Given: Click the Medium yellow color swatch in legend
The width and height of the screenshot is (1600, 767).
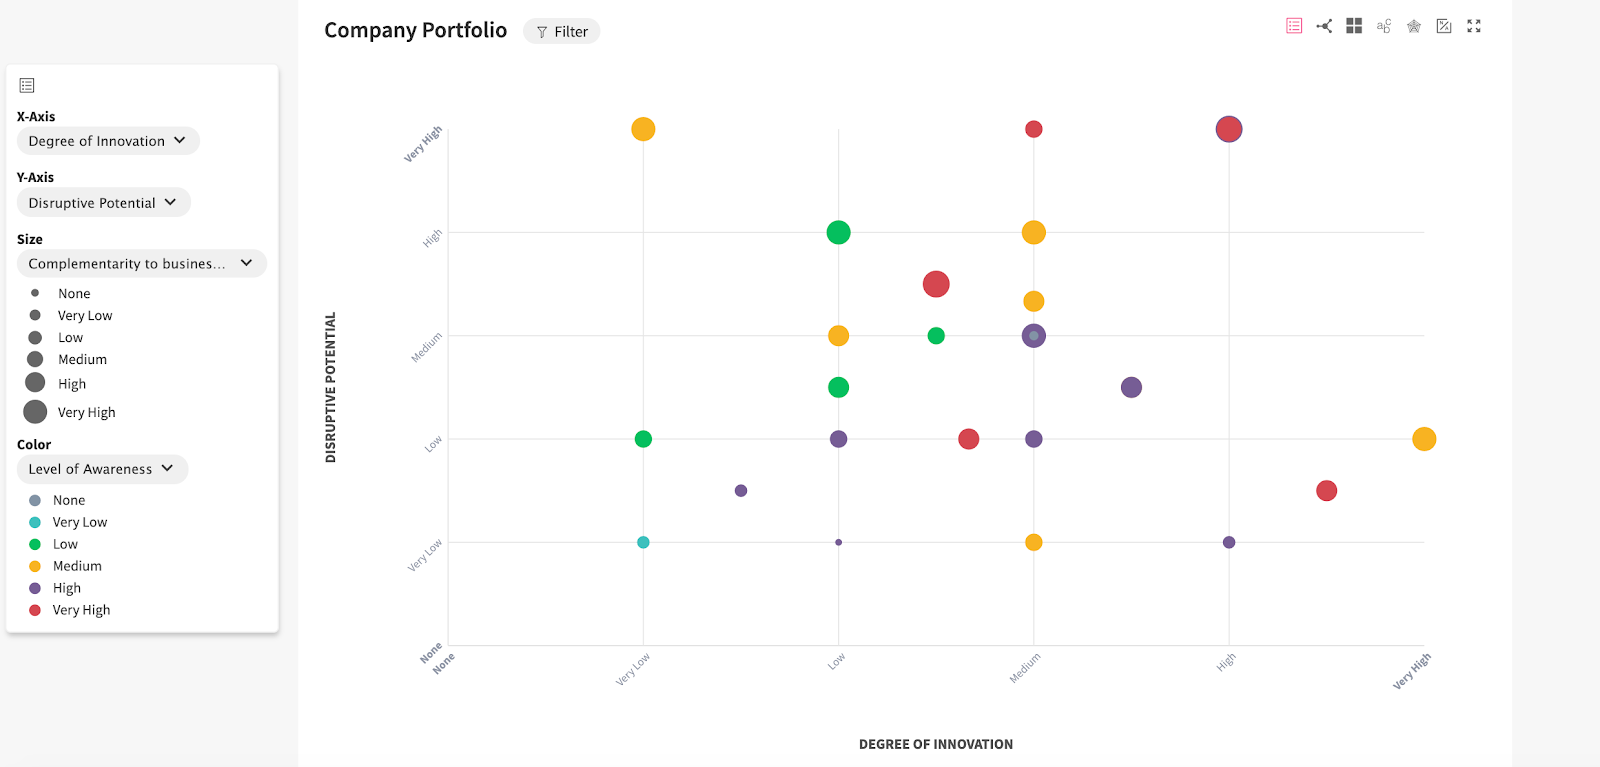Looking at the screenshot, I should click(33, 565).
